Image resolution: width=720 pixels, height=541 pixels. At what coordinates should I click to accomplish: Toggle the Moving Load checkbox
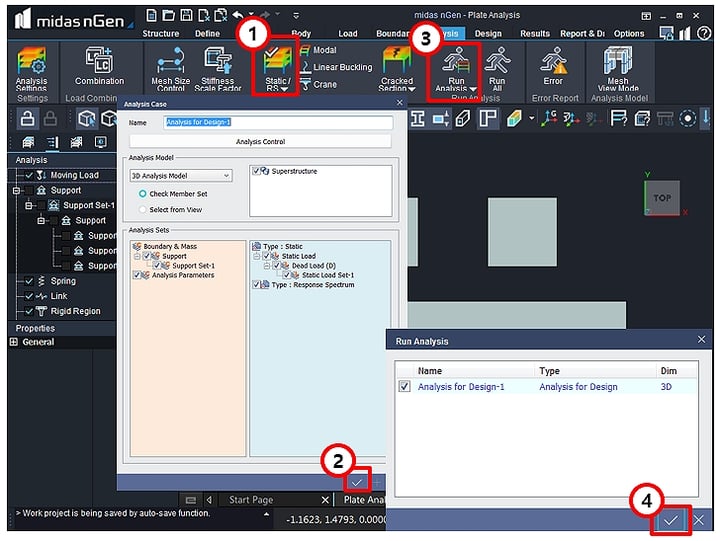[29, 175]
